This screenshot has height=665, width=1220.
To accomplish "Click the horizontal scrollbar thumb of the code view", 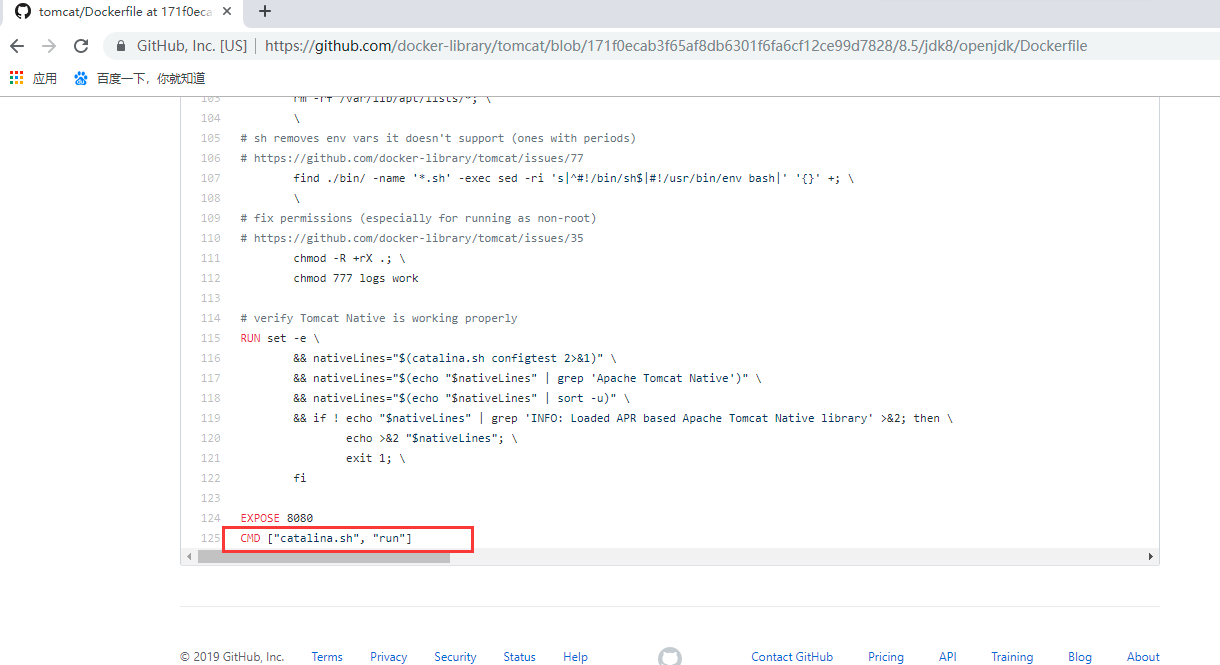I will coord(324,557).
